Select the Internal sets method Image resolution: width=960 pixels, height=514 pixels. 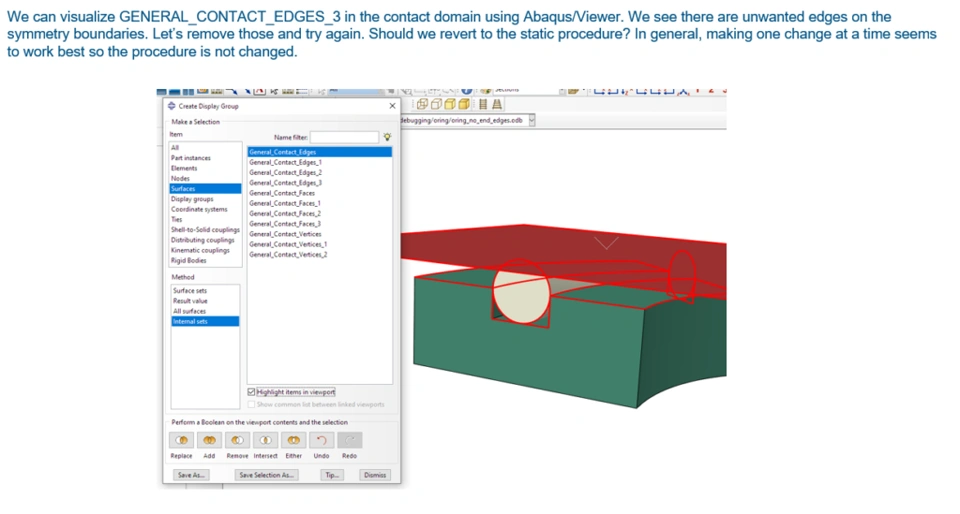coord(205,321)
